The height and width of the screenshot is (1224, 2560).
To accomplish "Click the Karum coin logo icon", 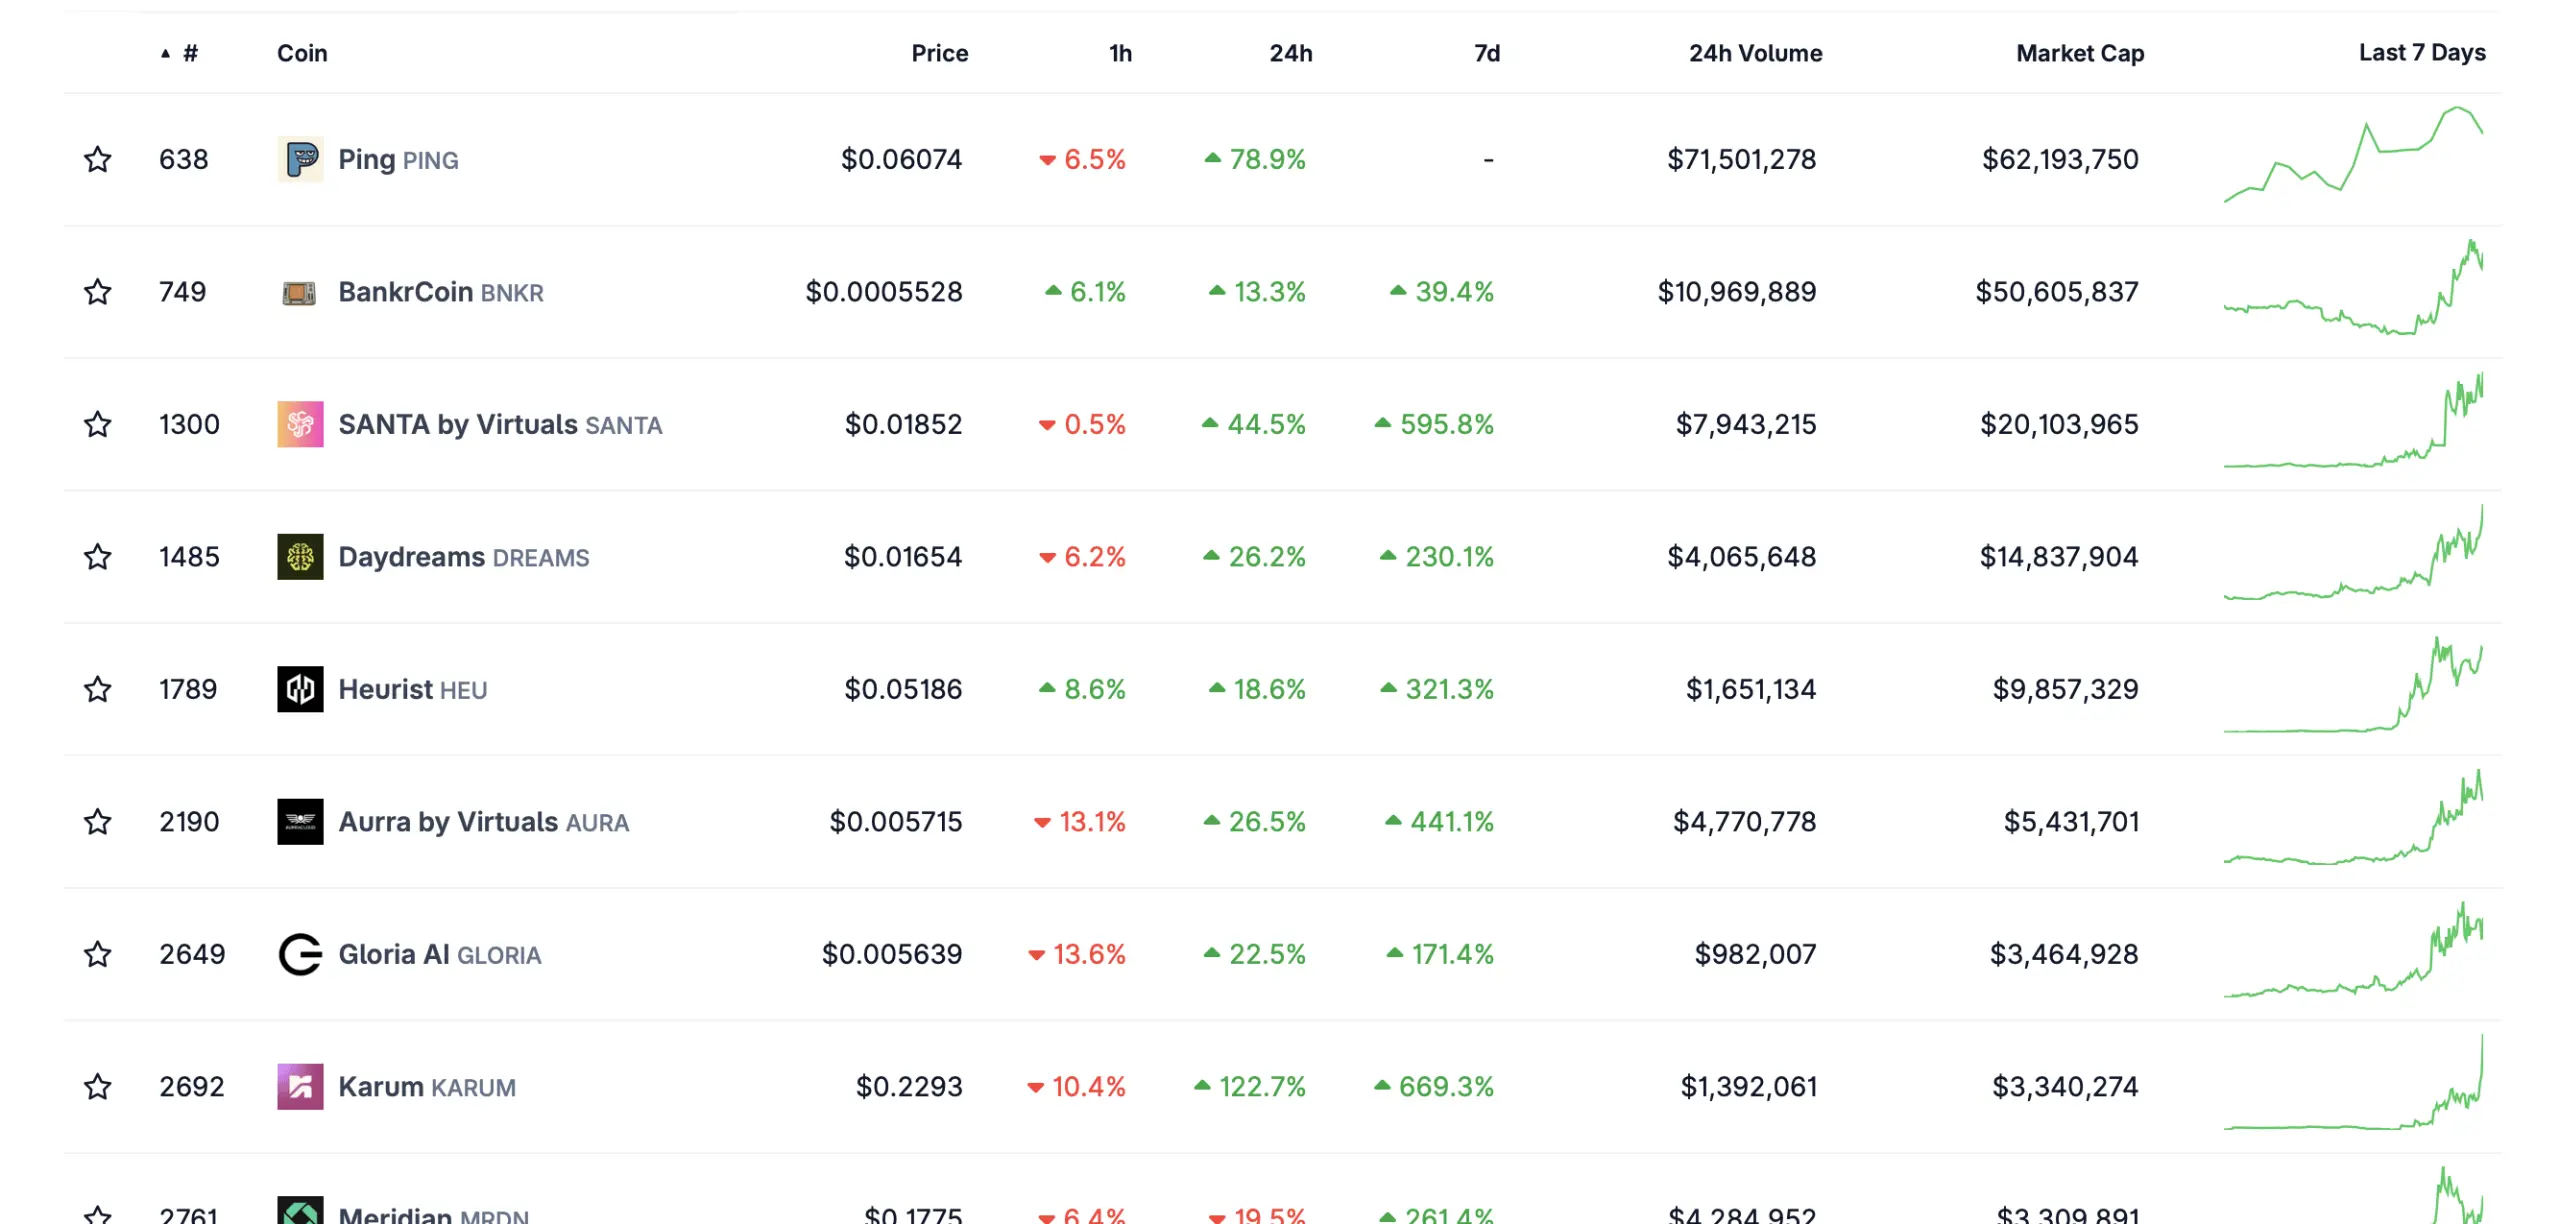I will point(300,1087).
